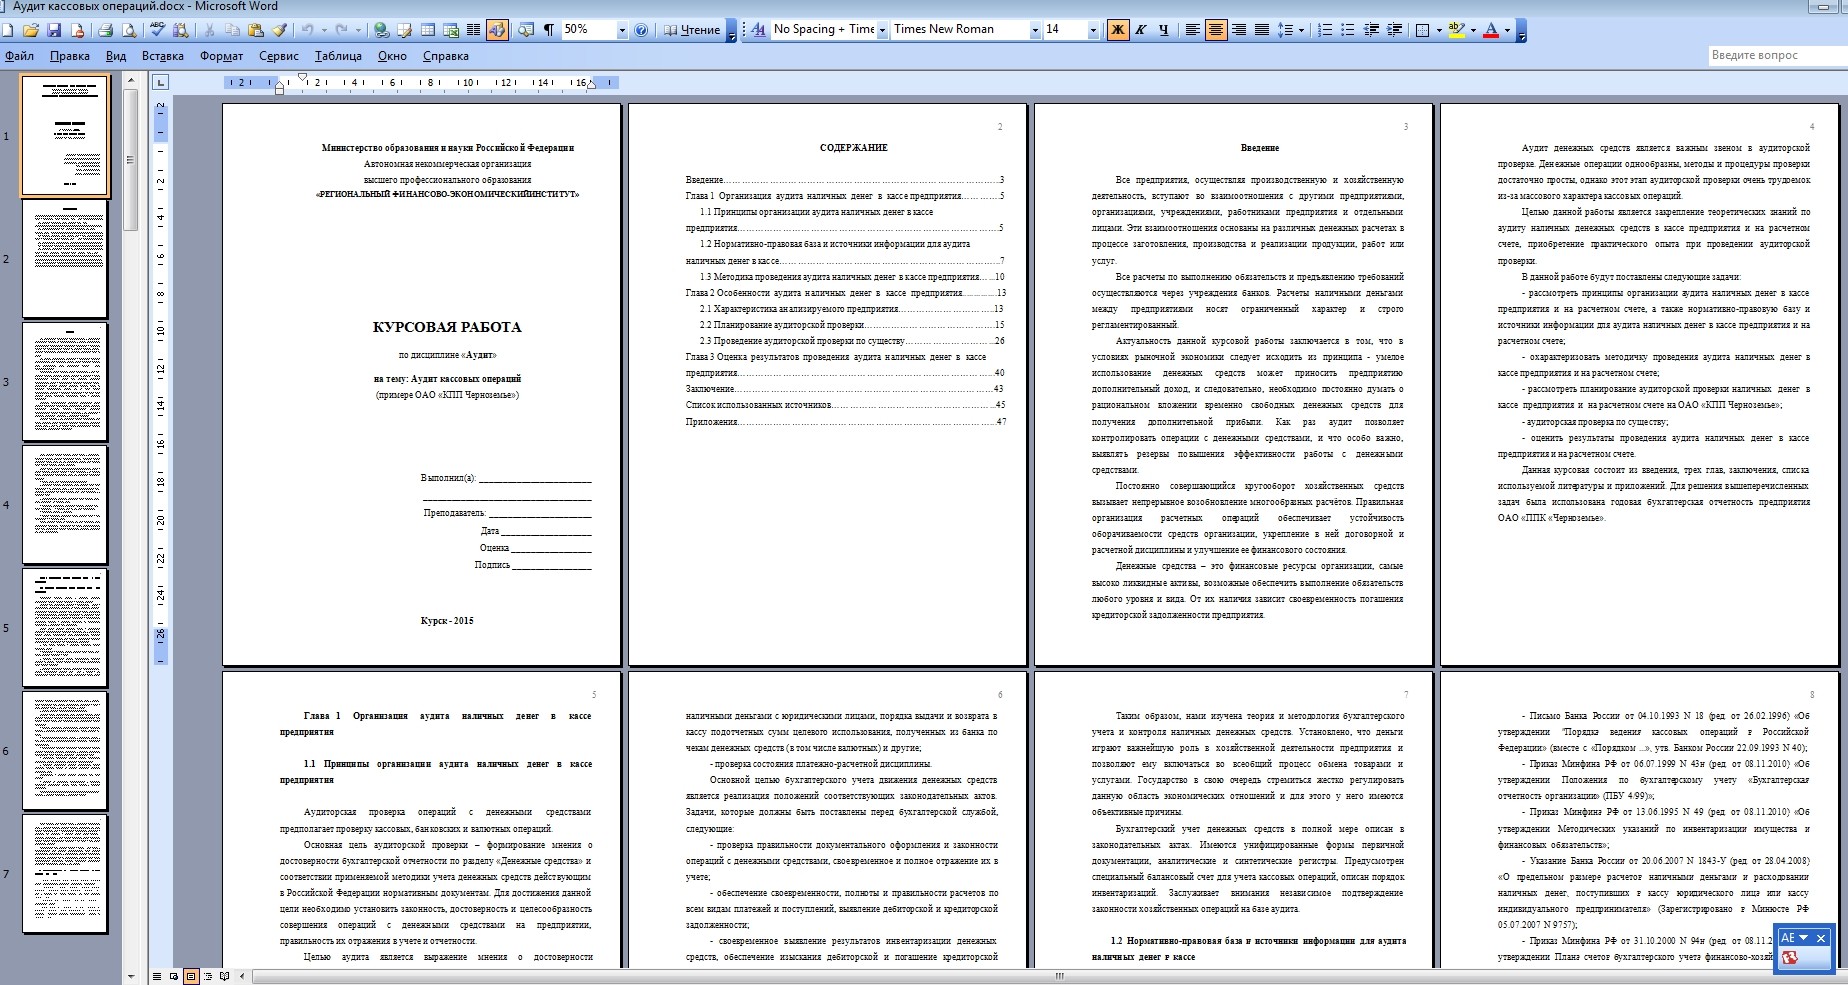
Task: Increase the paragraph indent
Action: 1394,30
